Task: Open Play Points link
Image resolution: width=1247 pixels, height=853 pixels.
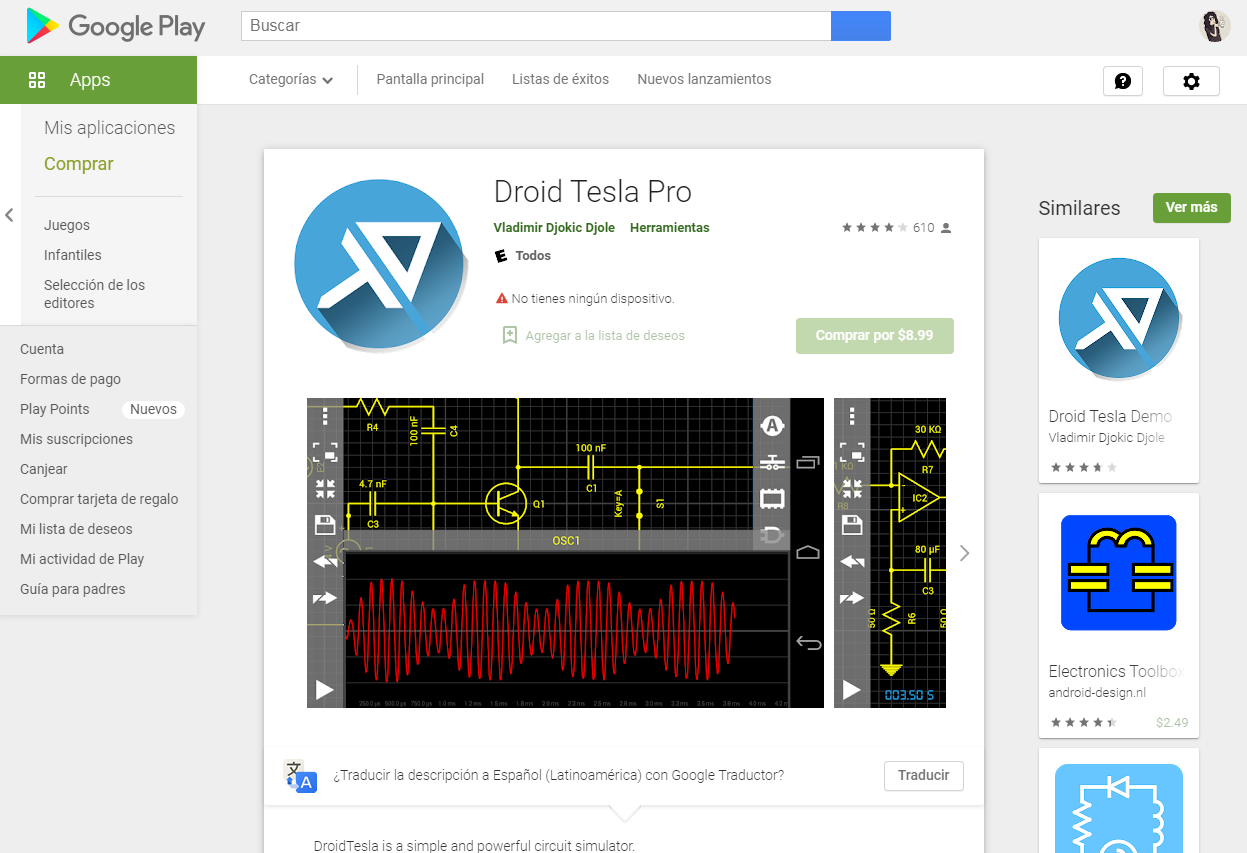Action: (x=55, y=409)
